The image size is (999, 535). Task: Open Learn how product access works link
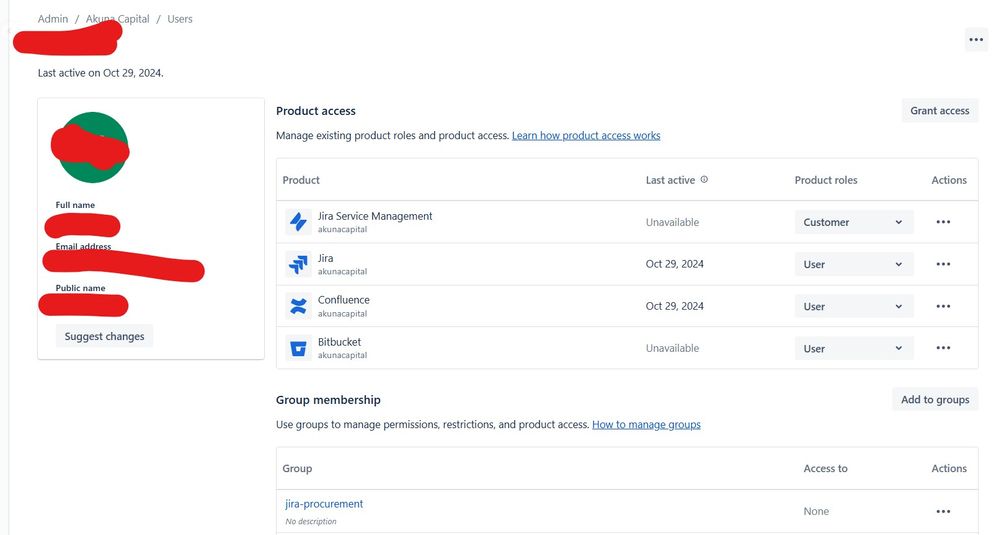(586, 136)
